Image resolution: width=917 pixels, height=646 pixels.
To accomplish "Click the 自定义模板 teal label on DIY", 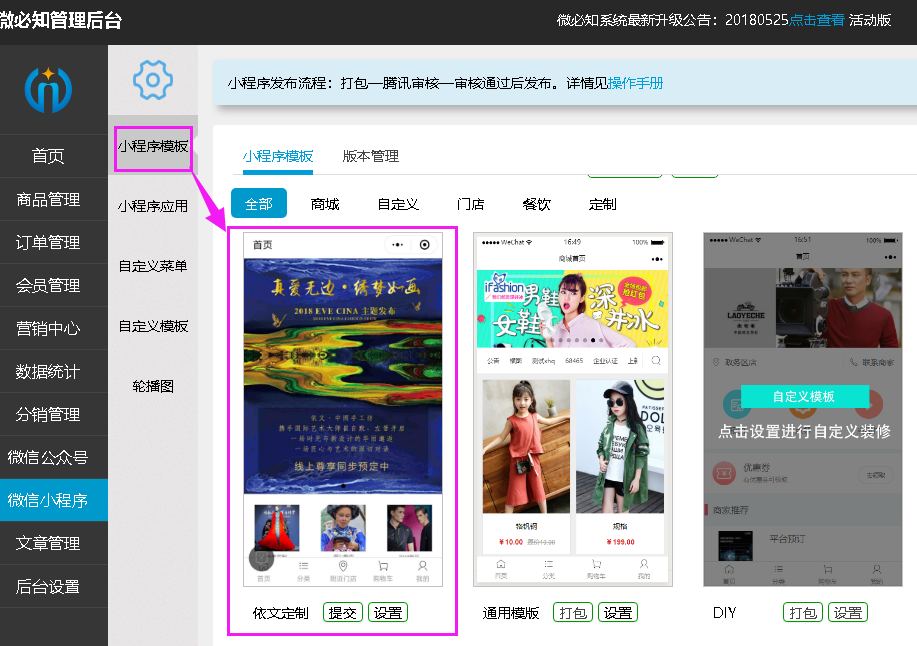I will point(804,396).
